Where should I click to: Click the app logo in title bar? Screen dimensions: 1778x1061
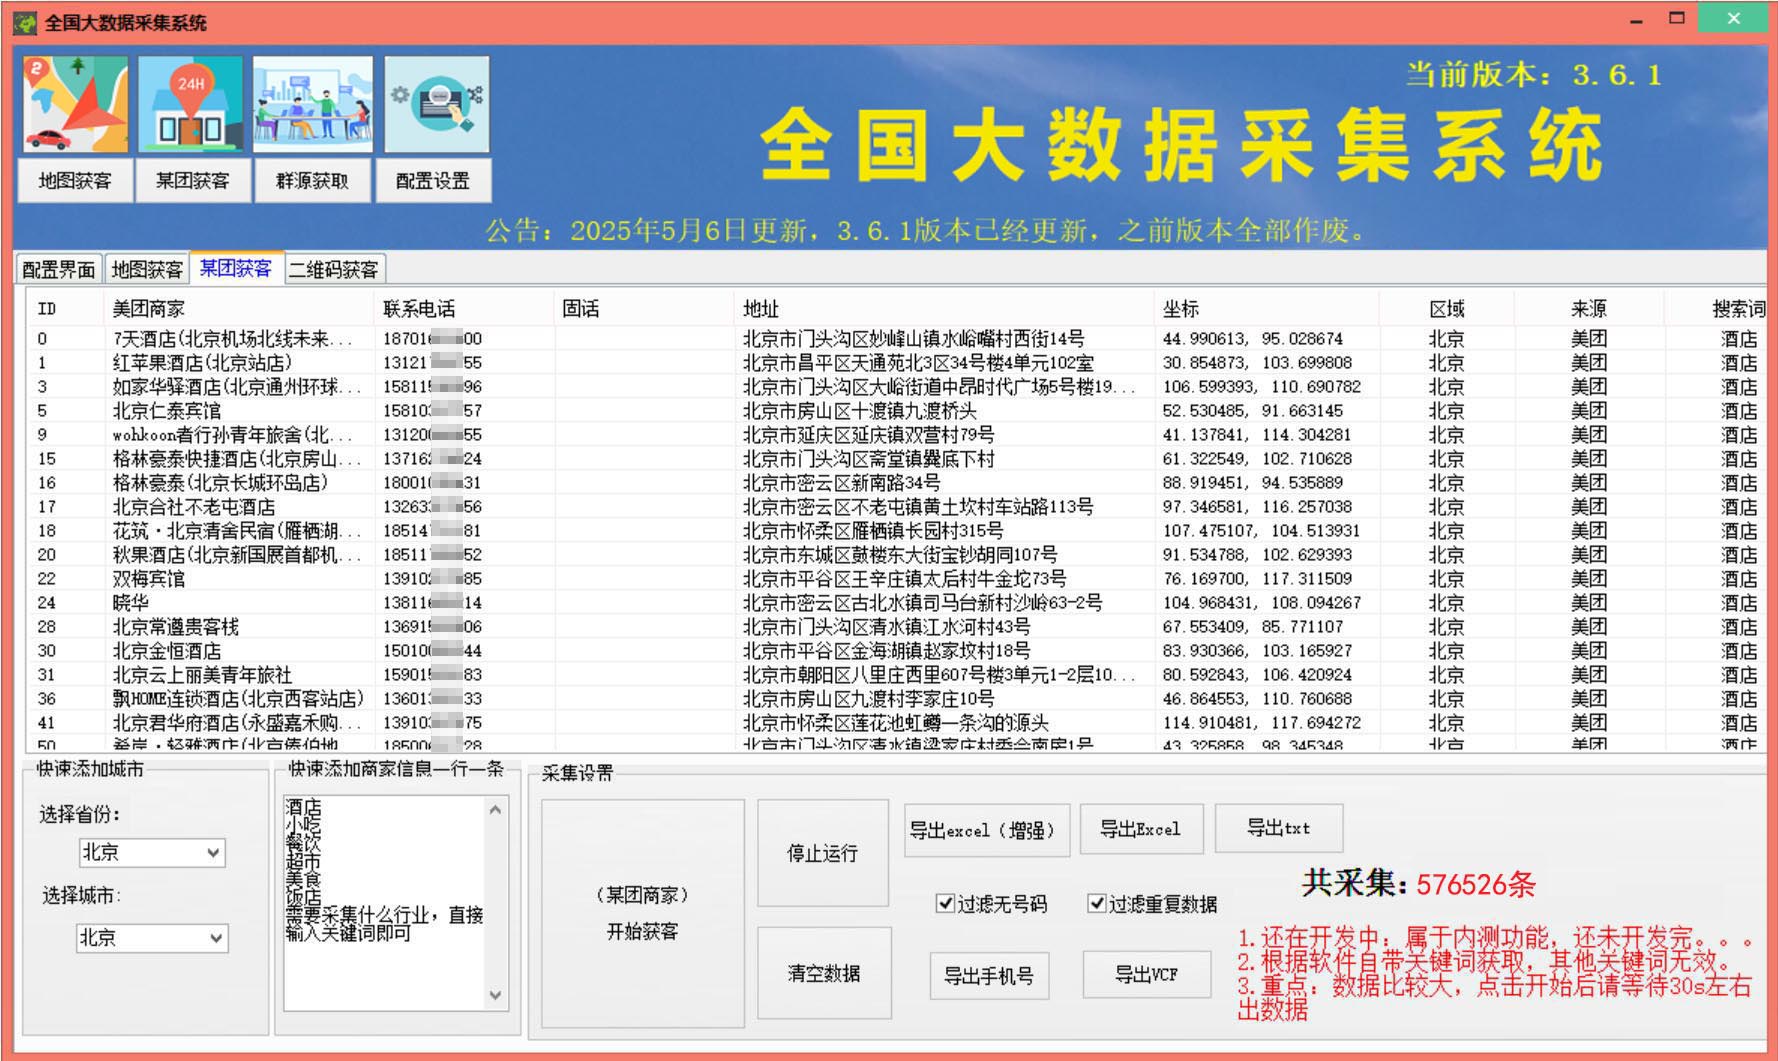[x=25, y=22]
